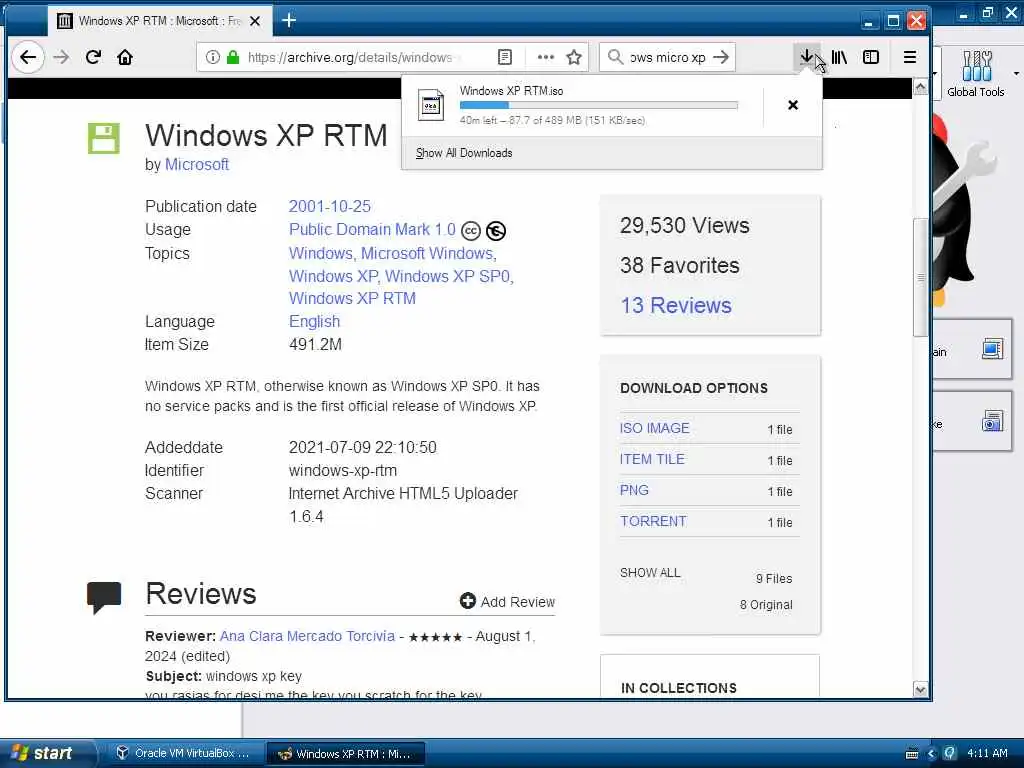Open the ITEM TILE download option
The width and height of the screenshot is (1024, 768).
(x=652, y=460)
